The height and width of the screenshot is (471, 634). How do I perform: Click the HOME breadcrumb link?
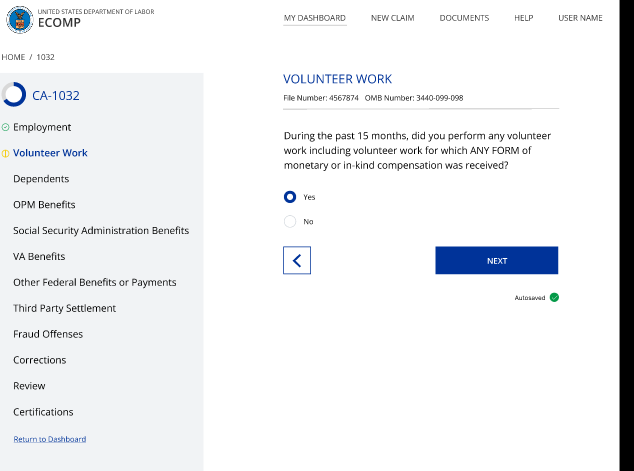pos(13,57)
